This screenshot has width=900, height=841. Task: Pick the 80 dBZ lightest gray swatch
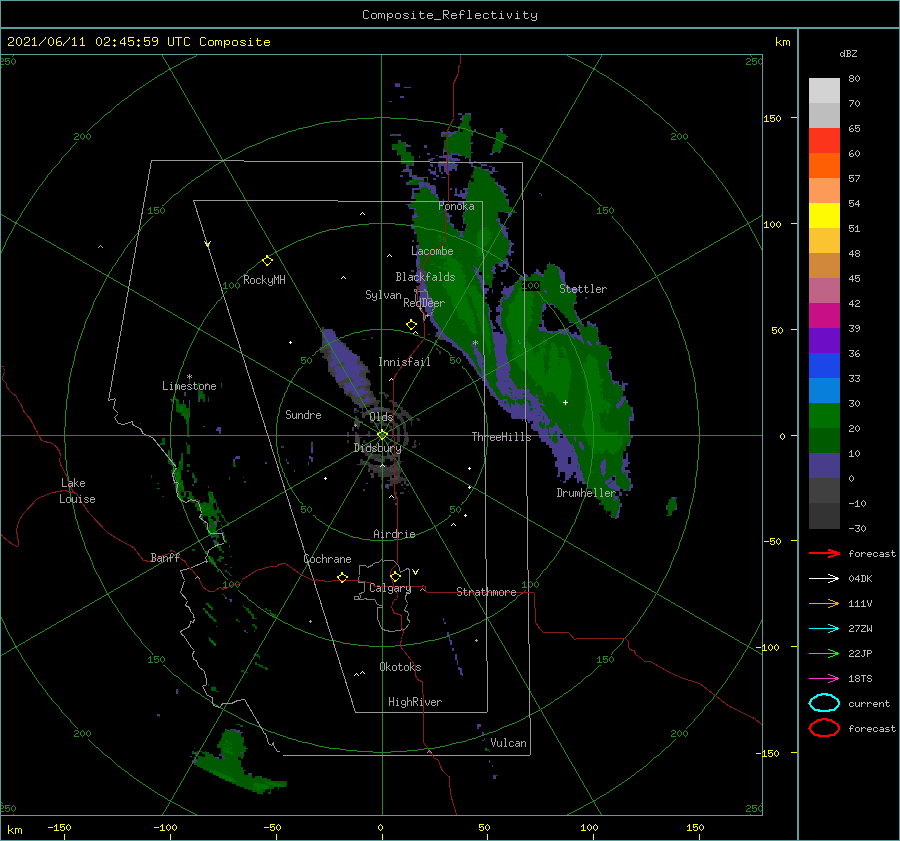point(824,90)
